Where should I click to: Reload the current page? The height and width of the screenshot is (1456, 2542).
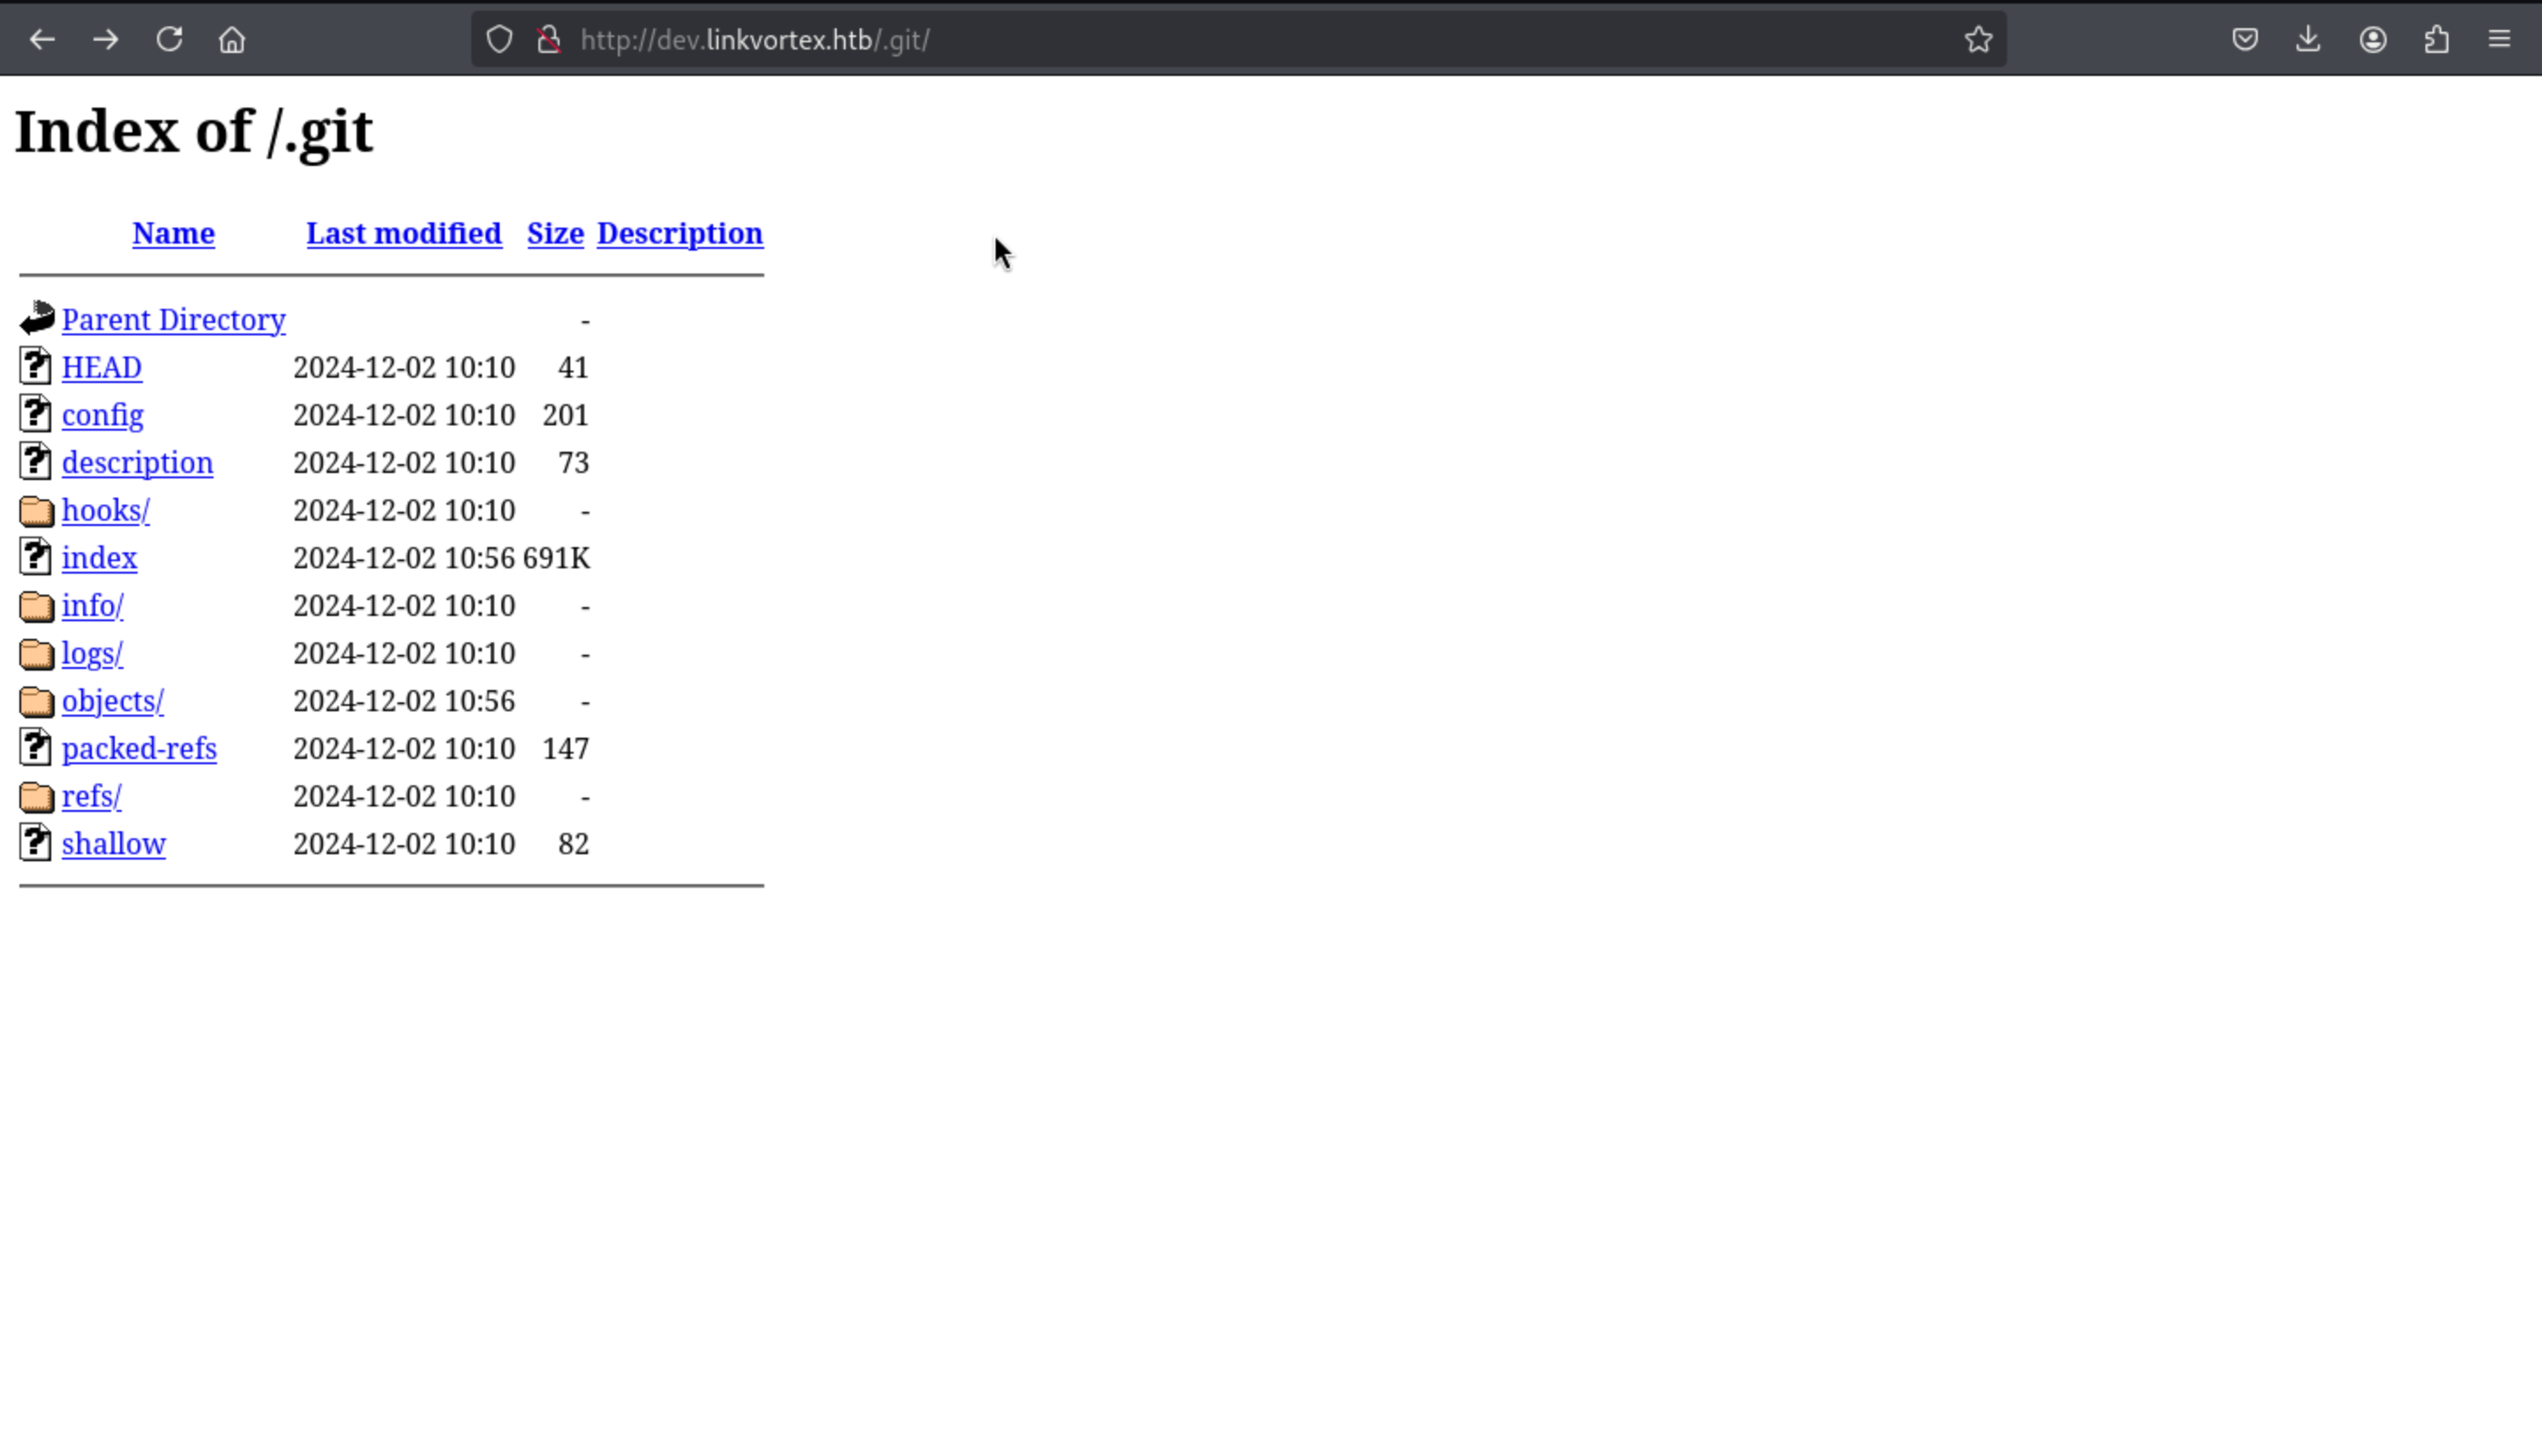click(x=169, y=40)
